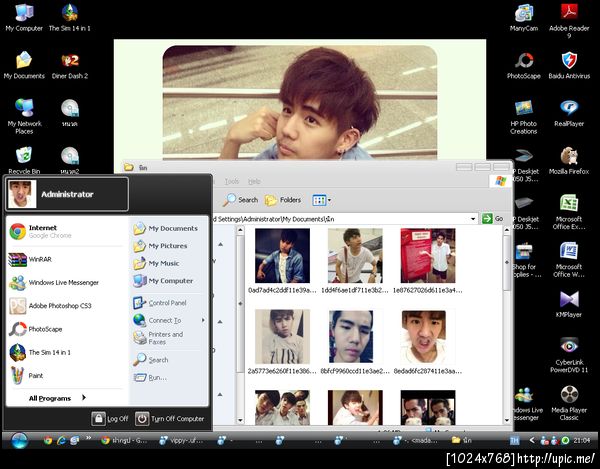
Task: Open Adobe Reader 9 desktop icon
Action: pyautogui.click(x=569, y=21)
